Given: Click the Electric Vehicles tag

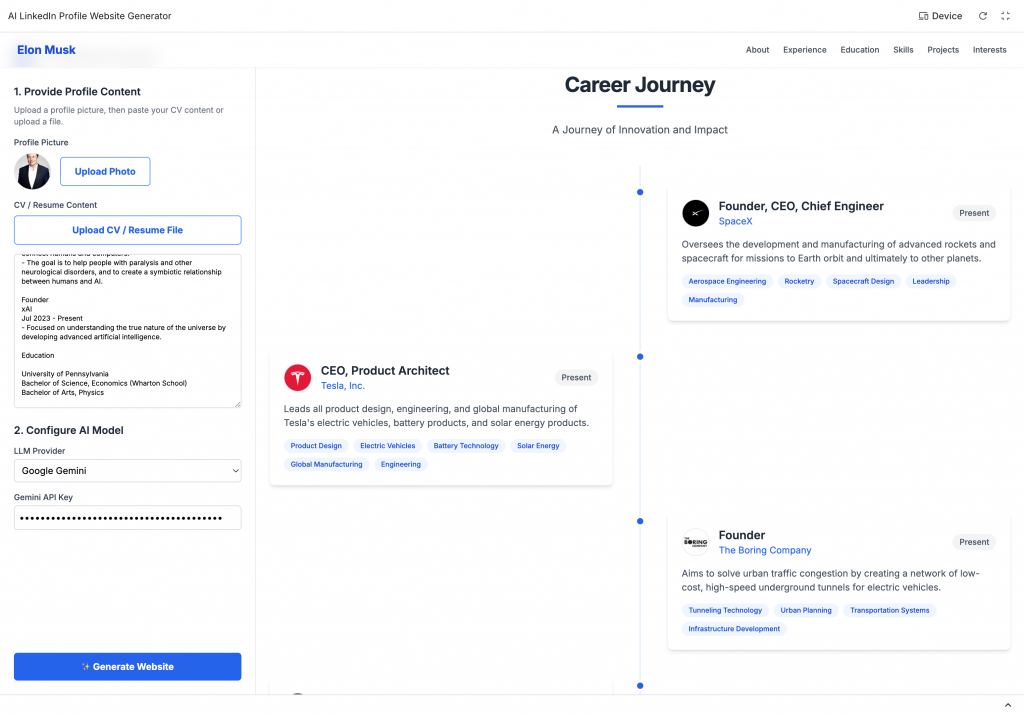Looking at the screenshot, I should [x=387, y=446].
